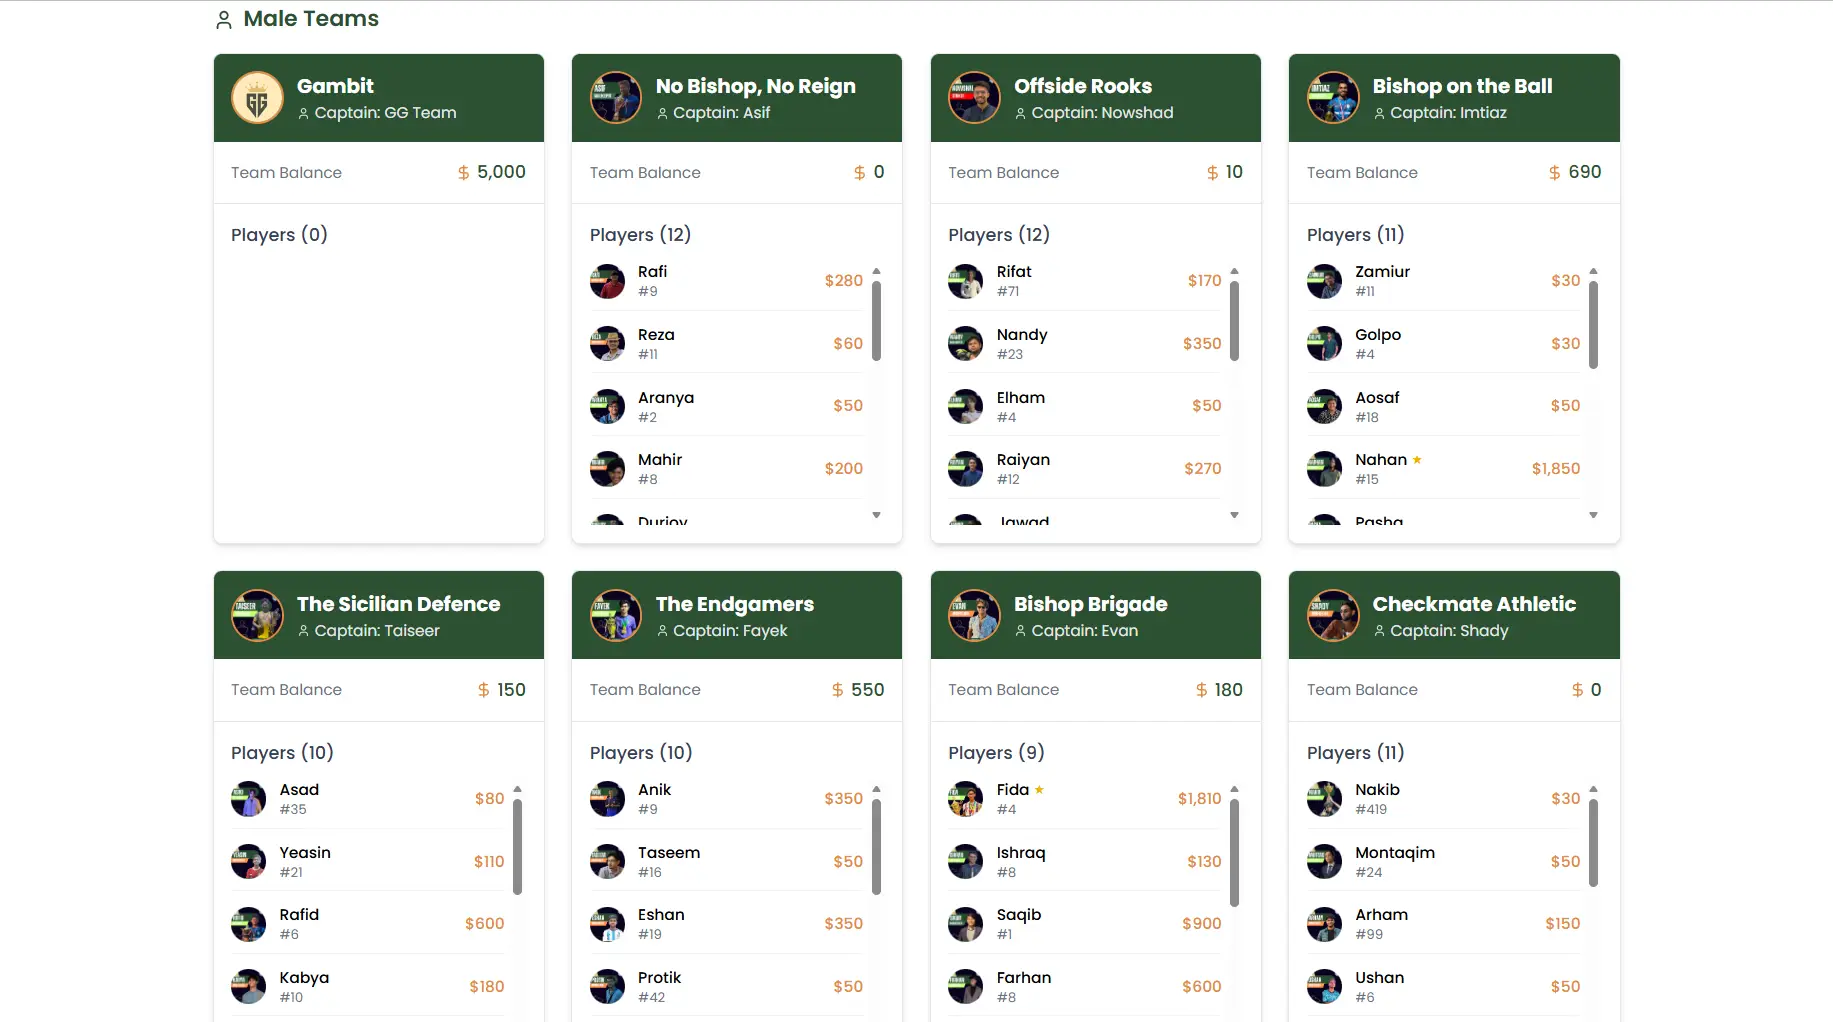Click the Checkmate Athletic team logo

(1332, 616)
